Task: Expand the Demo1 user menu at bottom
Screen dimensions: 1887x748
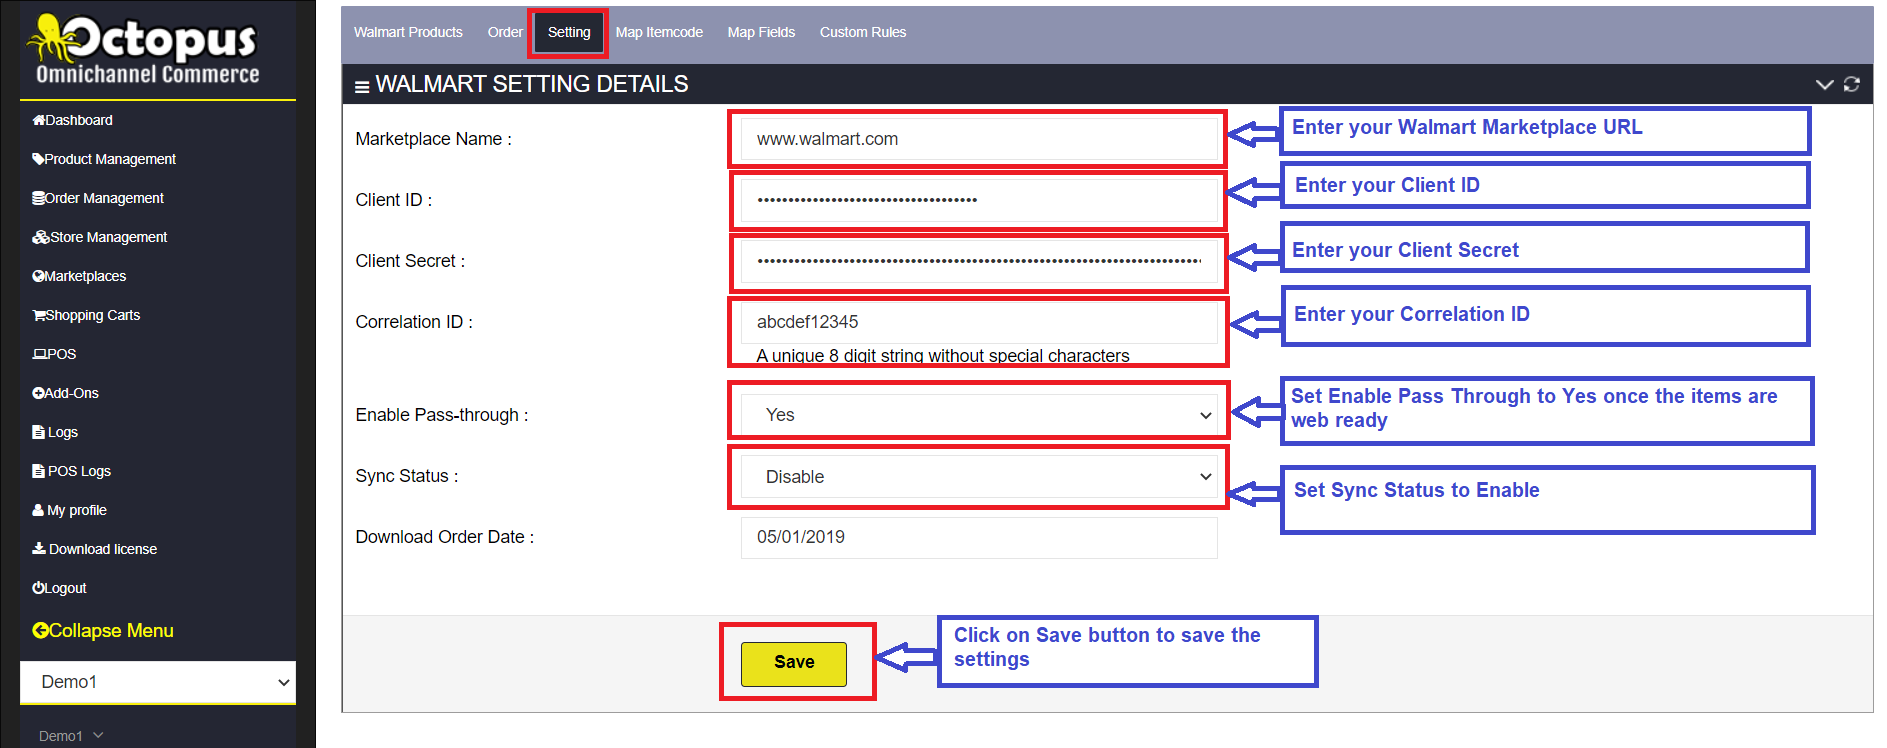Action: pyautogui.click(x=71, y=736)
